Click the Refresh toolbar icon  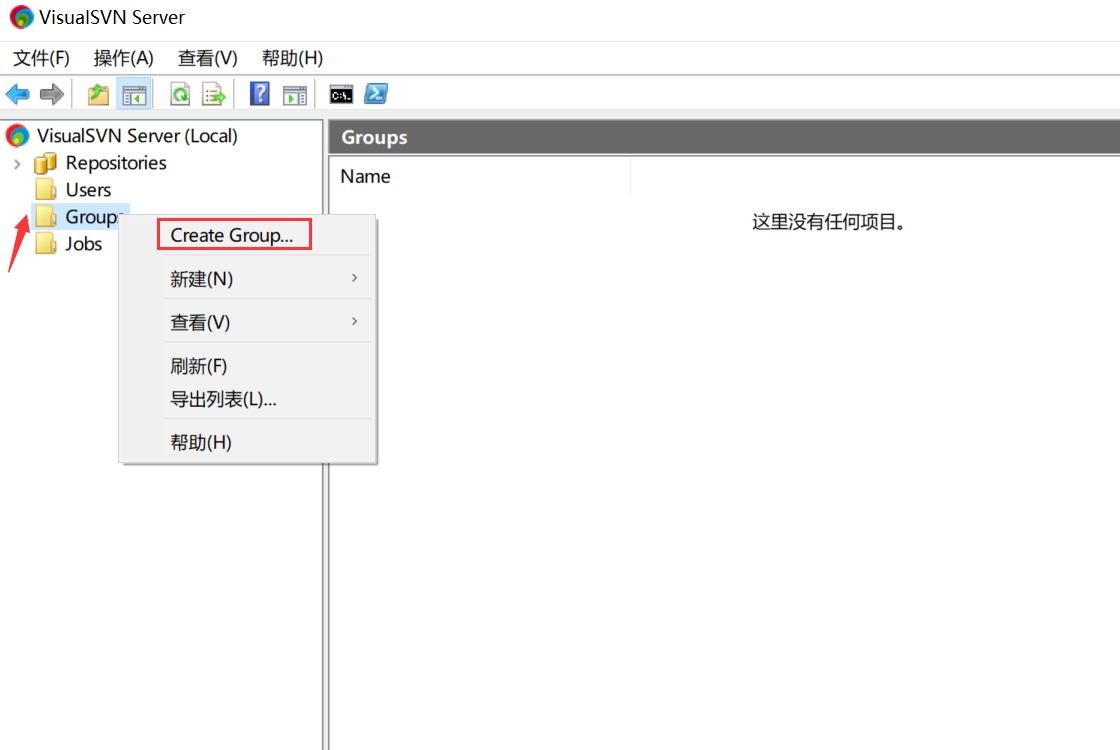pos(180,94)
